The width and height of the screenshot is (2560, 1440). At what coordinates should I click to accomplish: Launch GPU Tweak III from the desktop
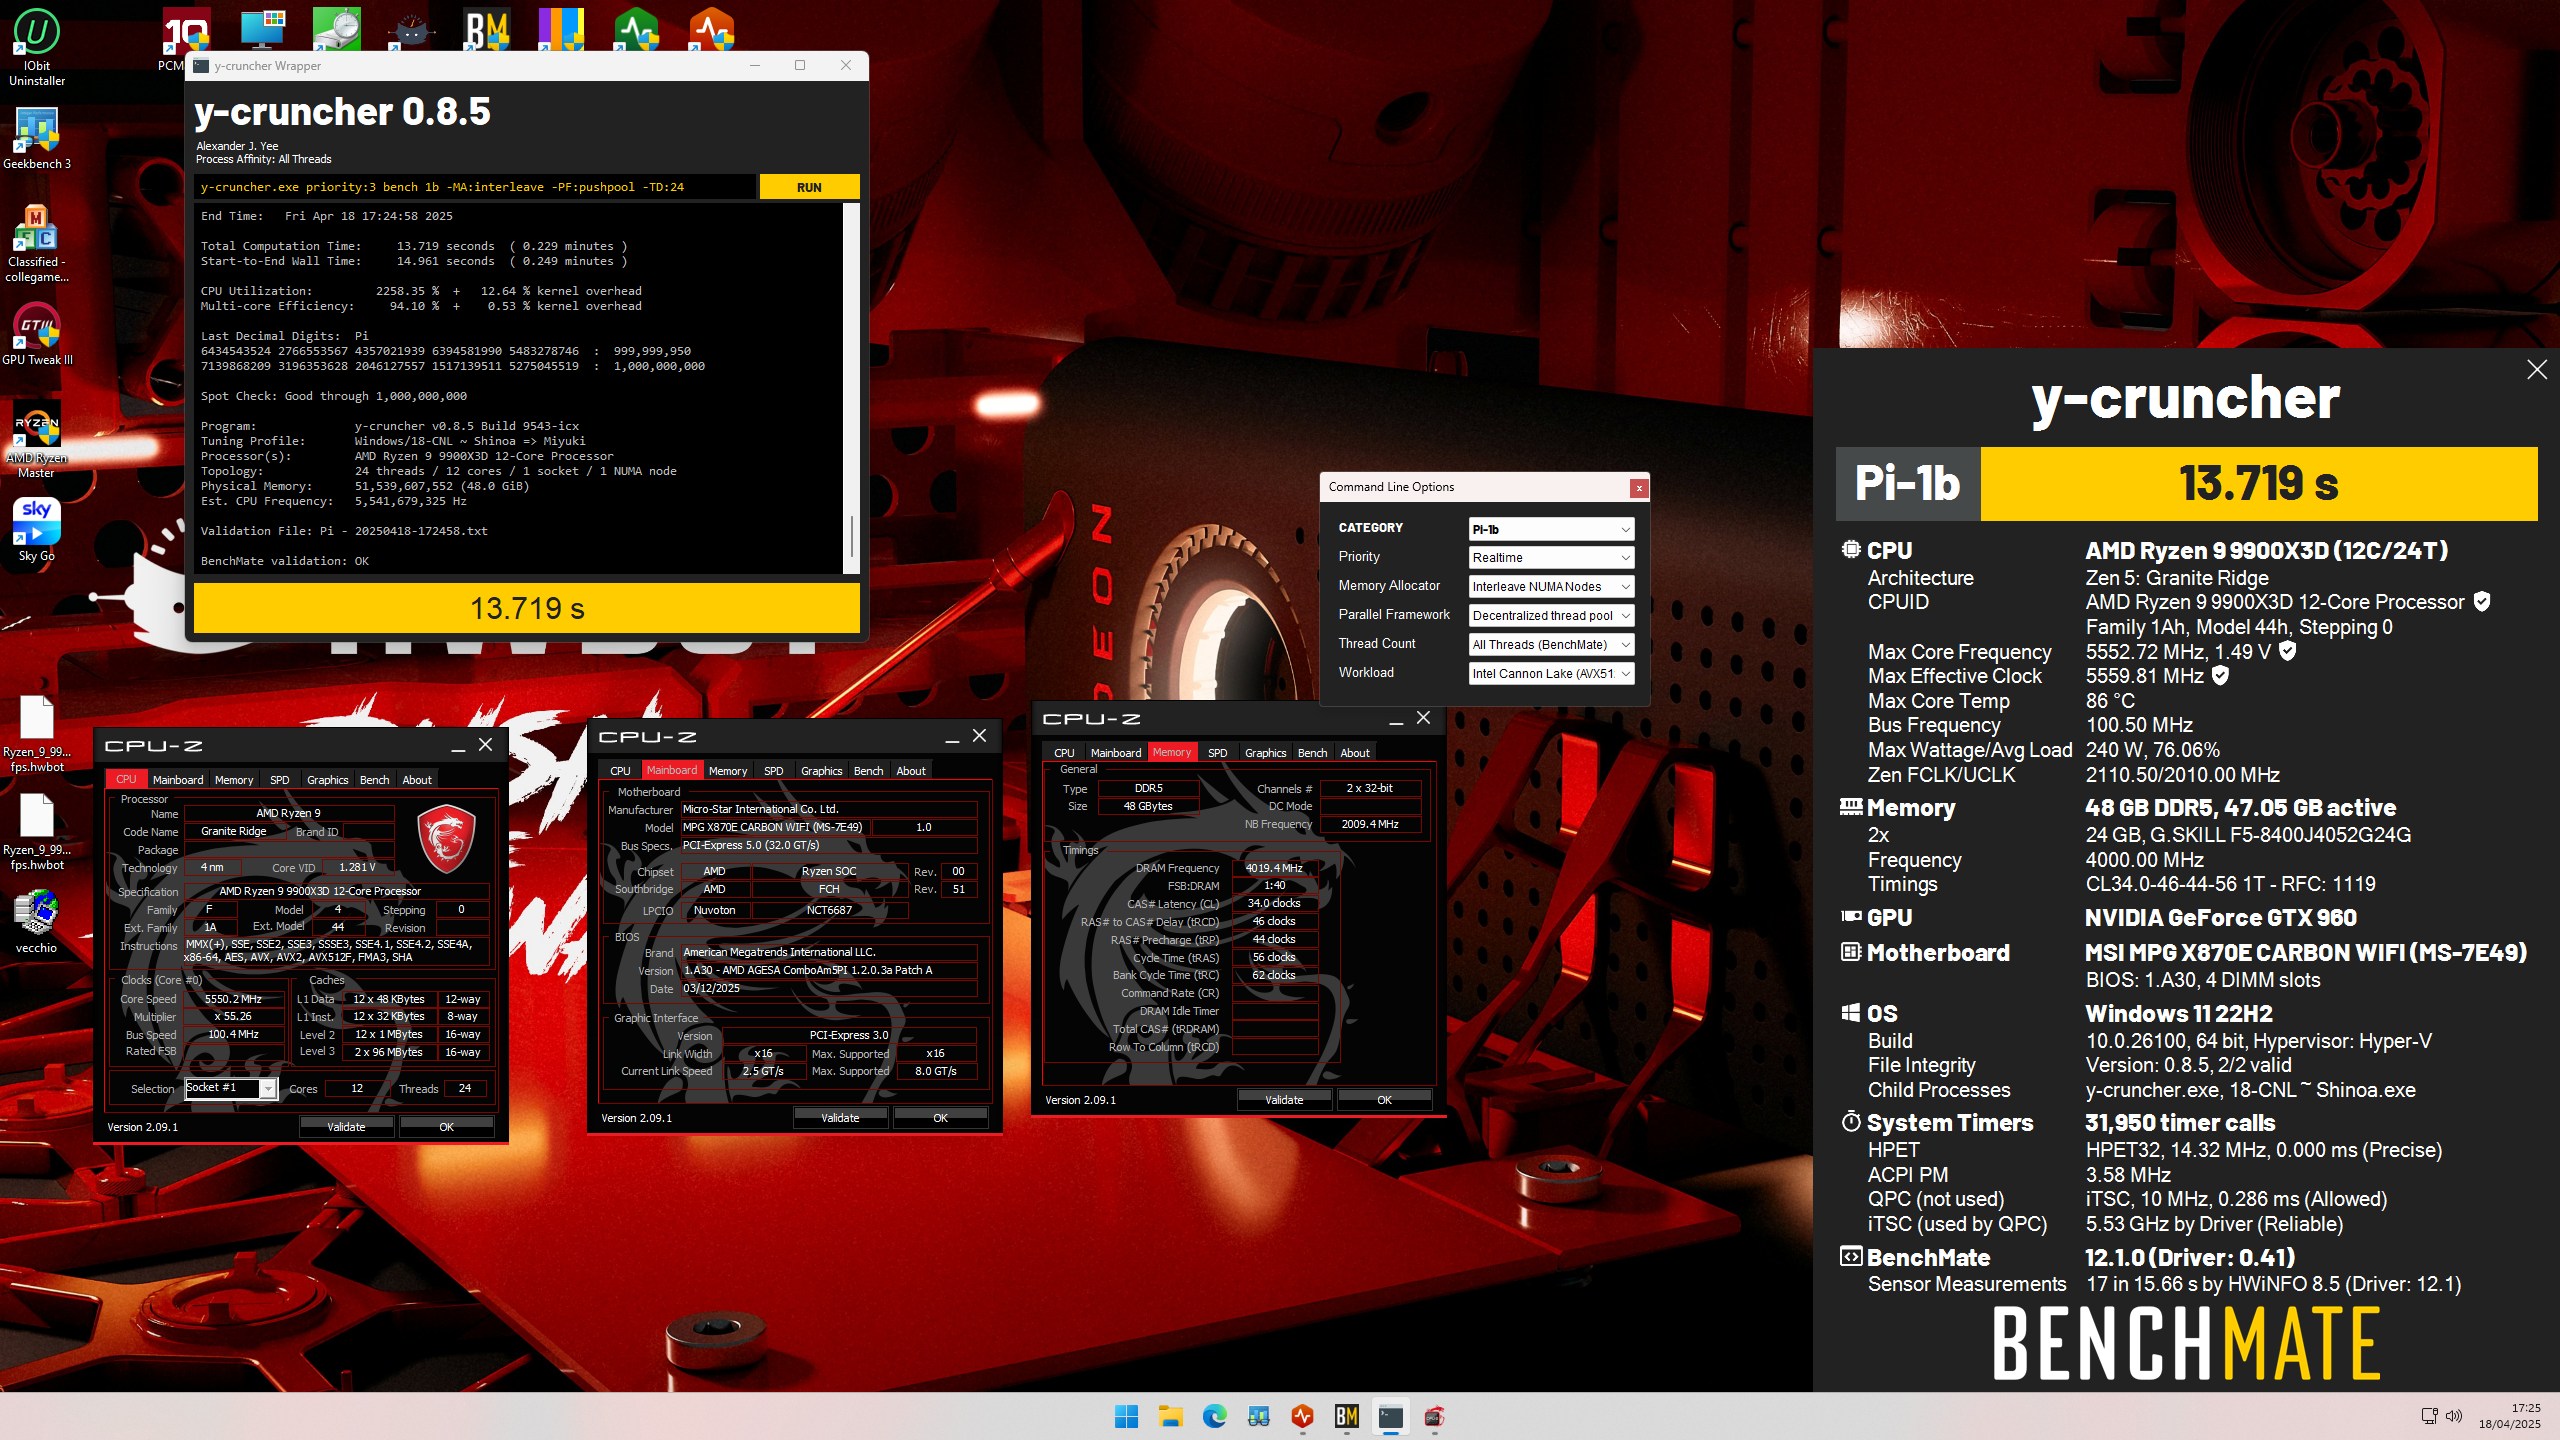[37, 336]
